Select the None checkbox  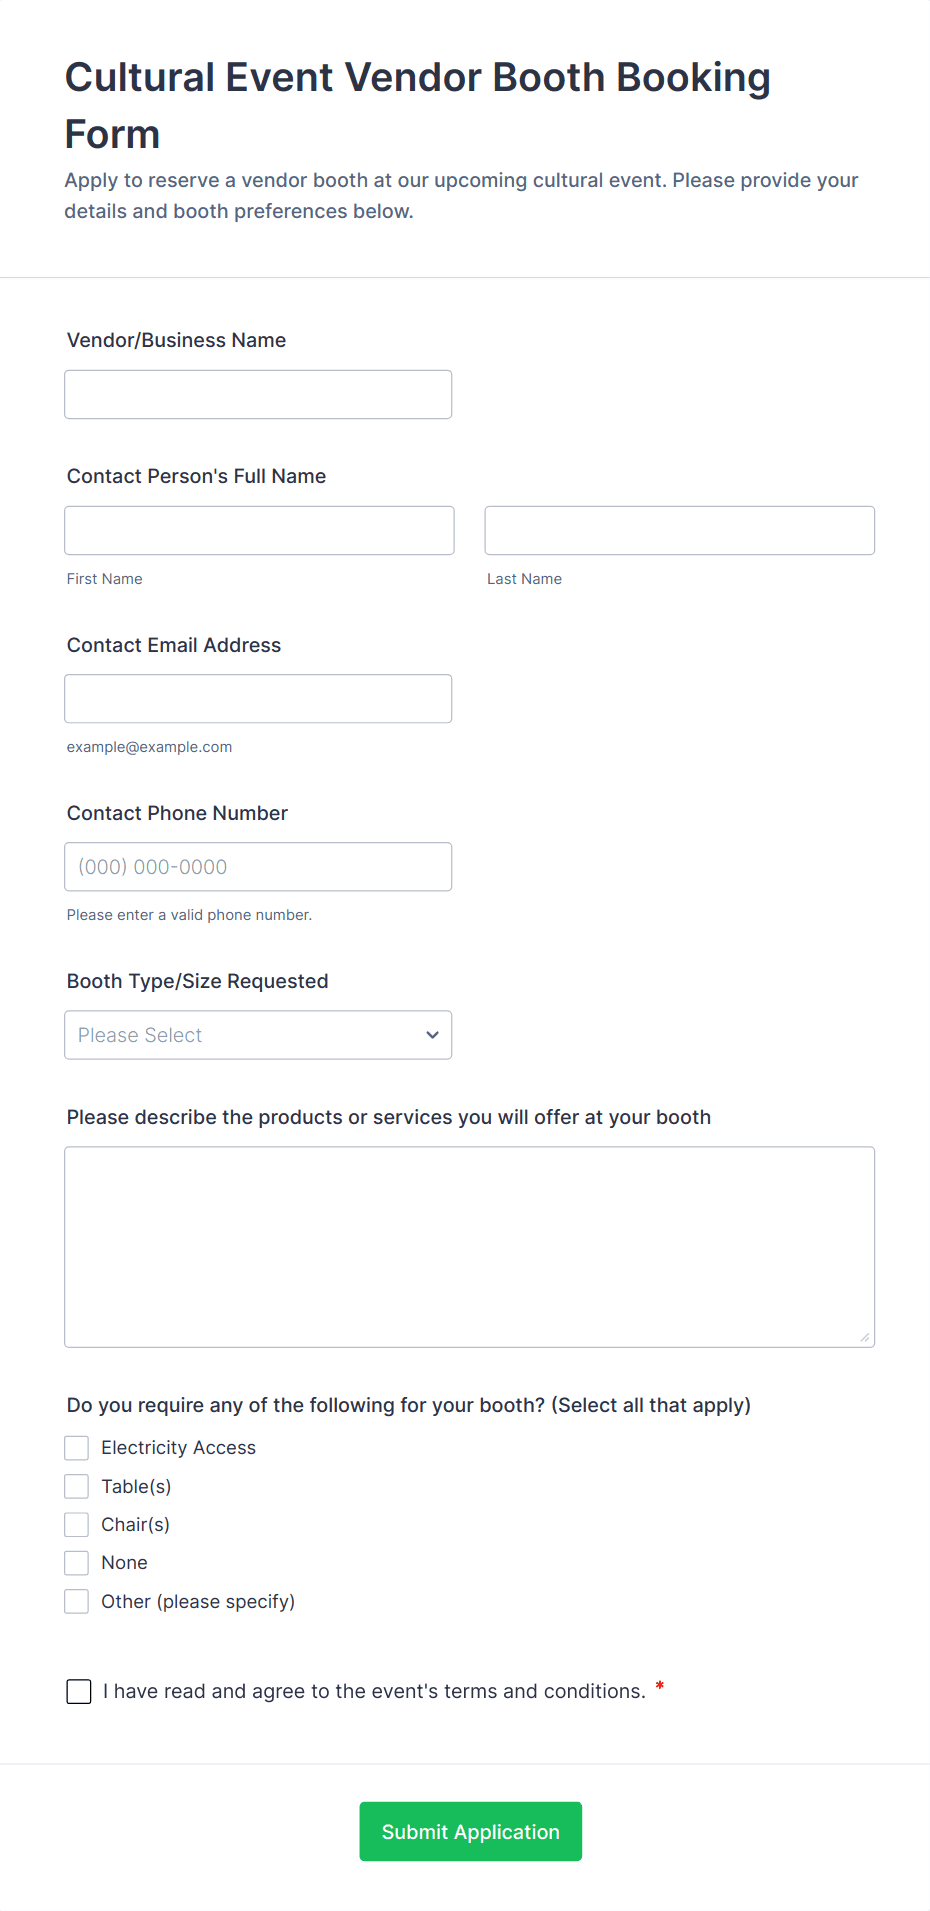pyautogui.click(x=77, y=1563)
